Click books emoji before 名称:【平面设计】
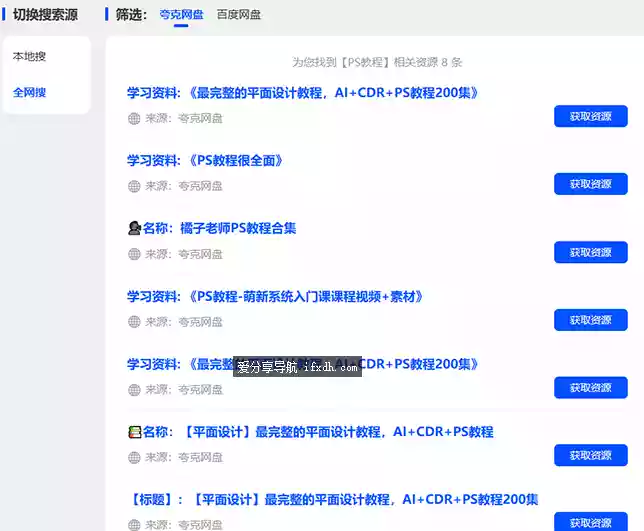Screen dimensions: 644x531 point(135,432)
